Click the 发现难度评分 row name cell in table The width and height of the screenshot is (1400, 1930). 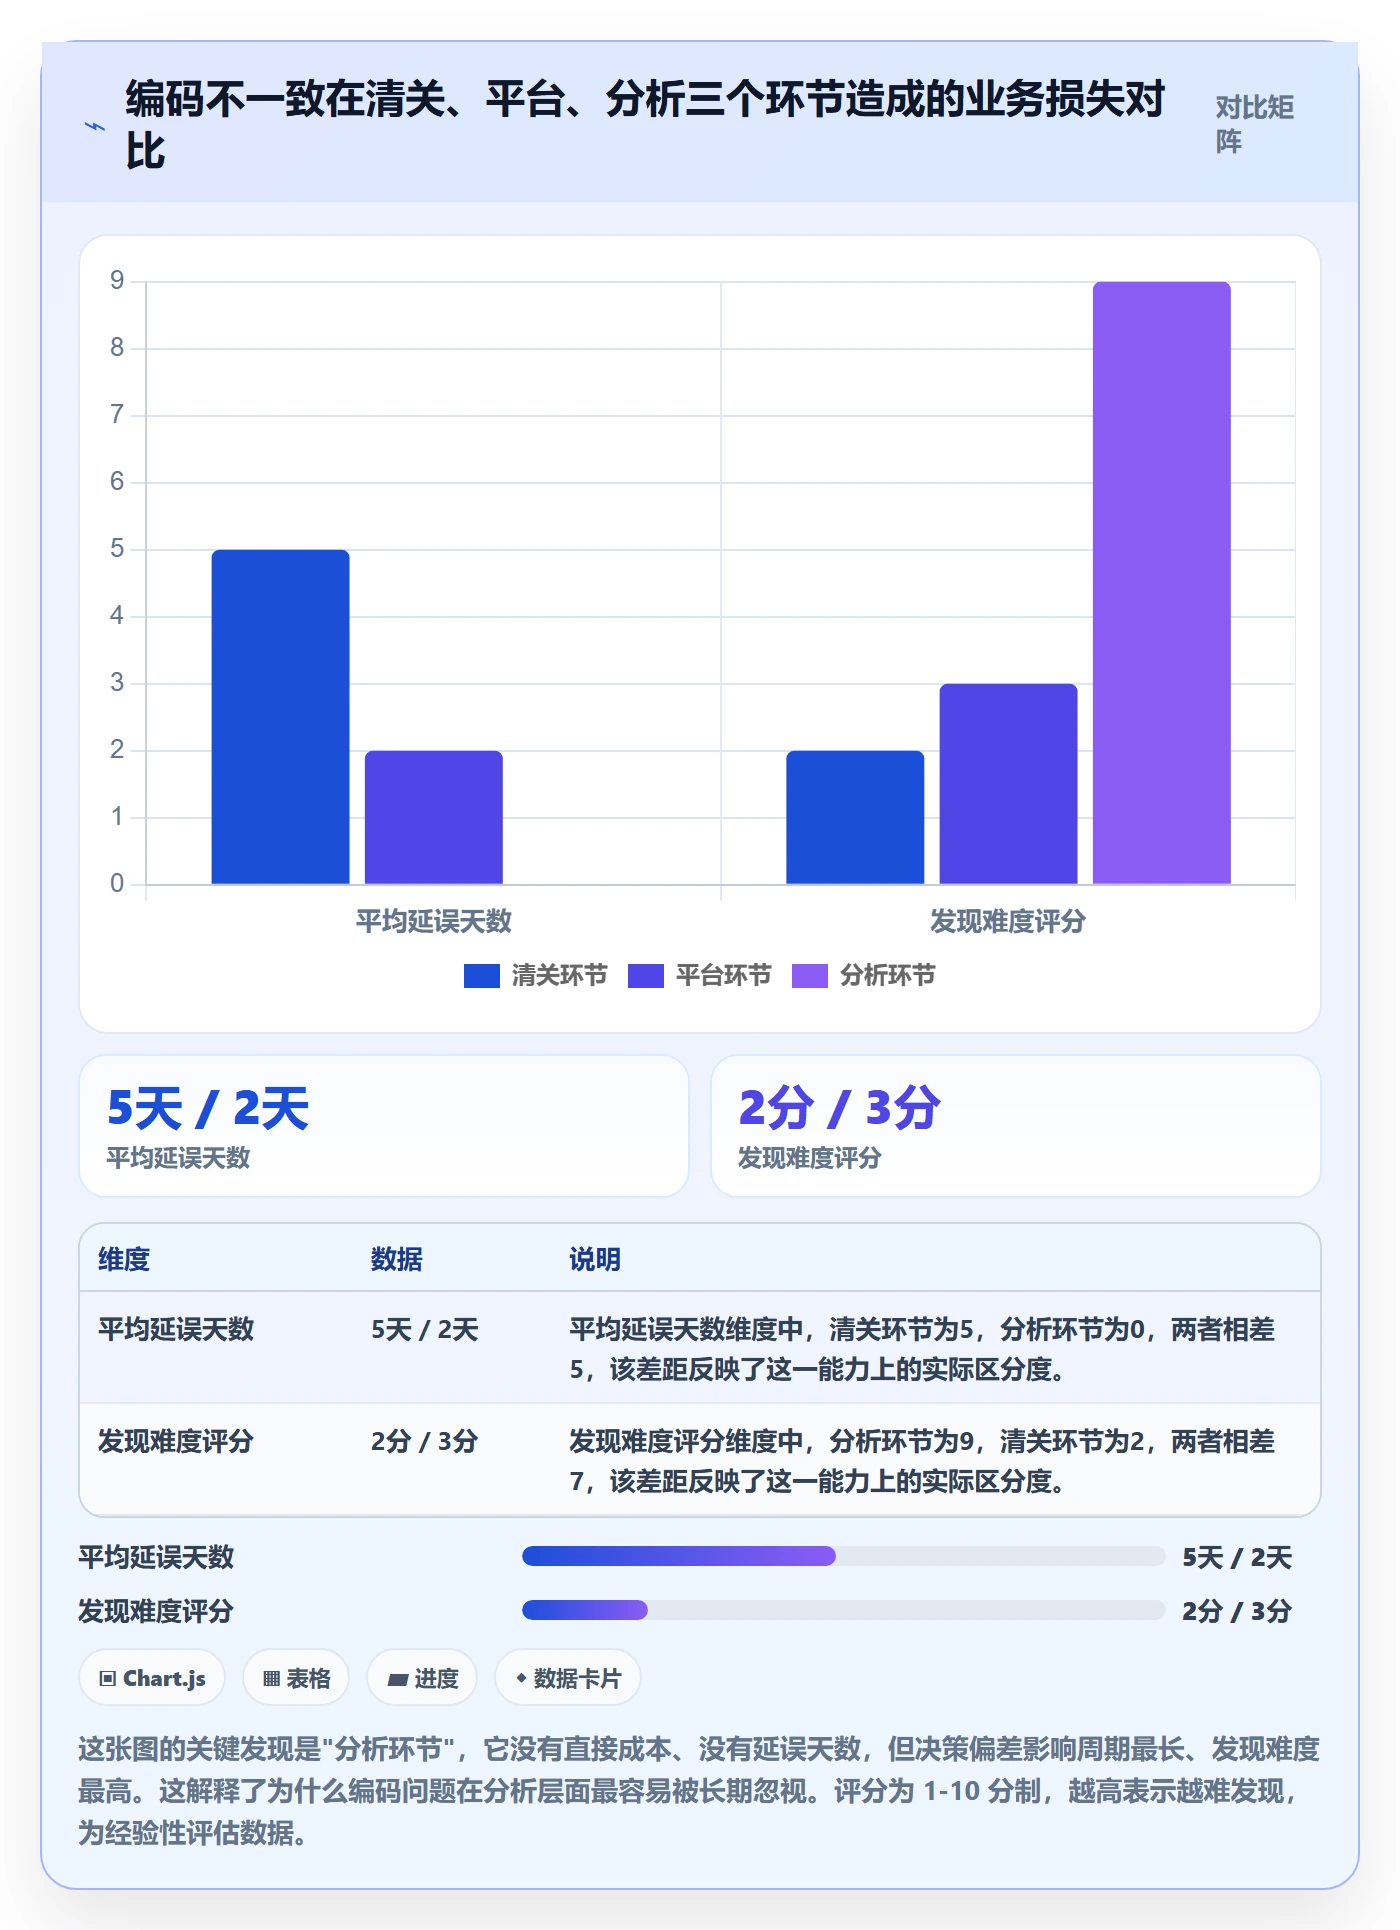pos(176,1441)
